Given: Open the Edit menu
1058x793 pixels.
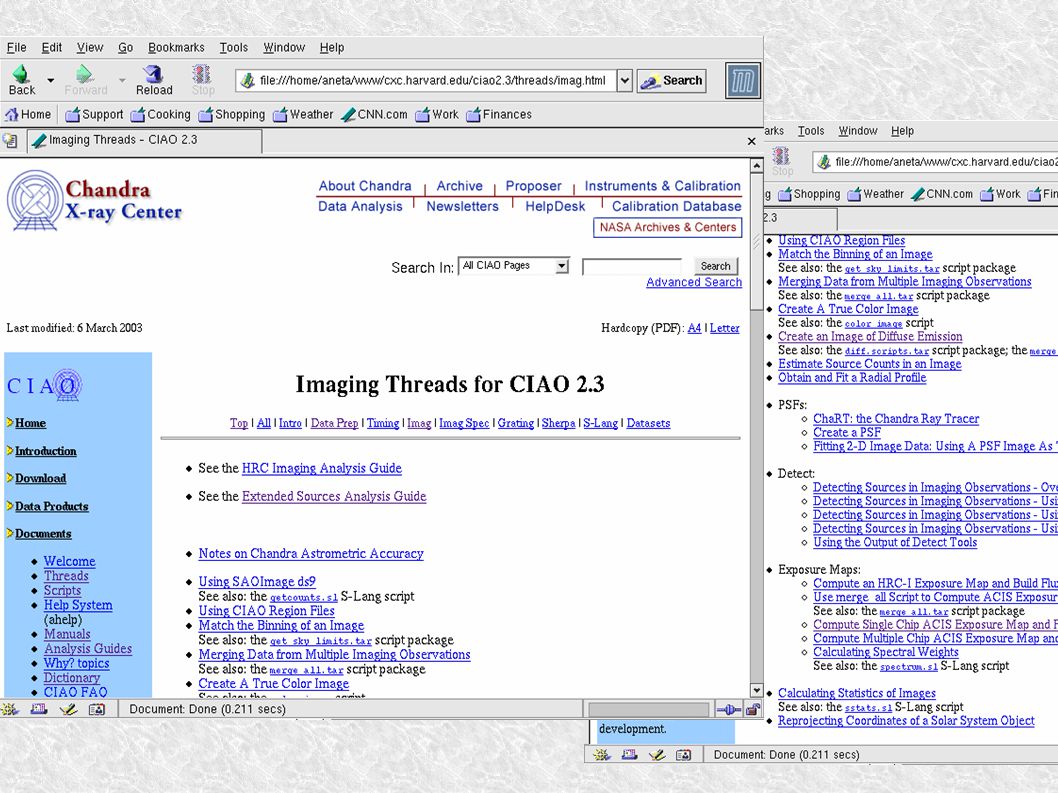Looking at the screenshot, I should click(52, 47).
